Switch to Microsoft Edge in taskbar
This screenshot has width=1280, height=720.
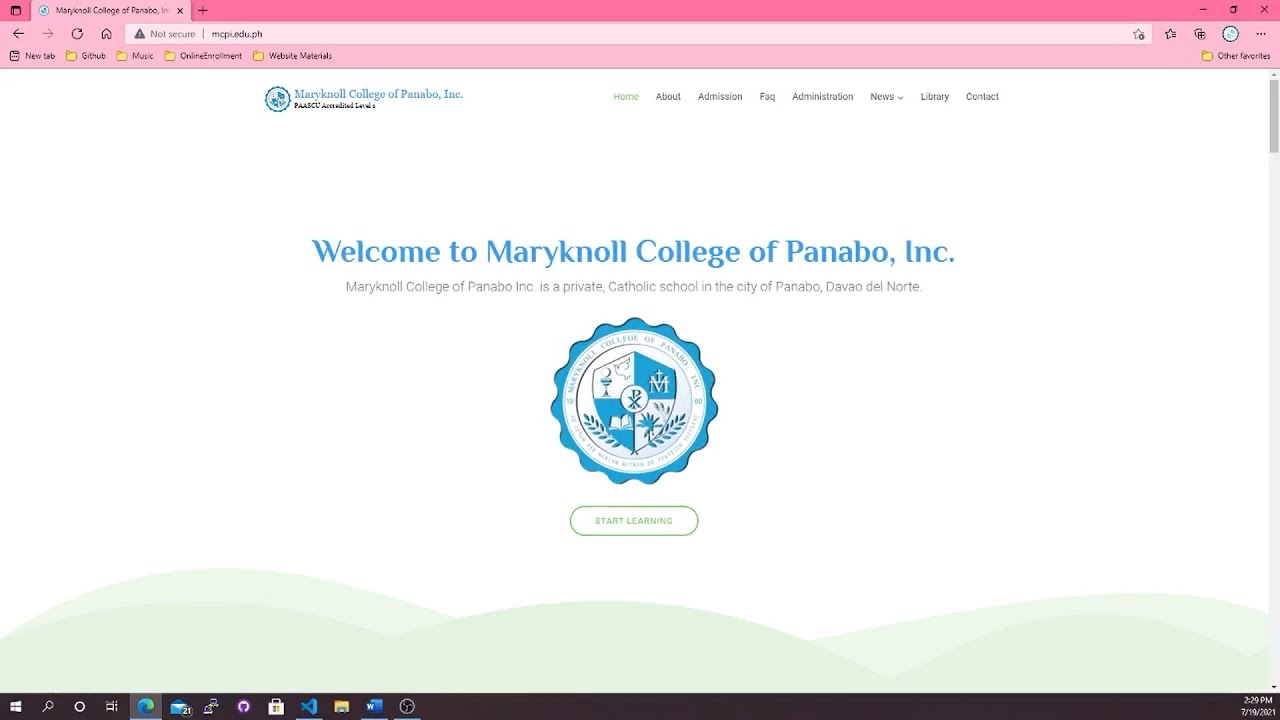click(146, 706)
